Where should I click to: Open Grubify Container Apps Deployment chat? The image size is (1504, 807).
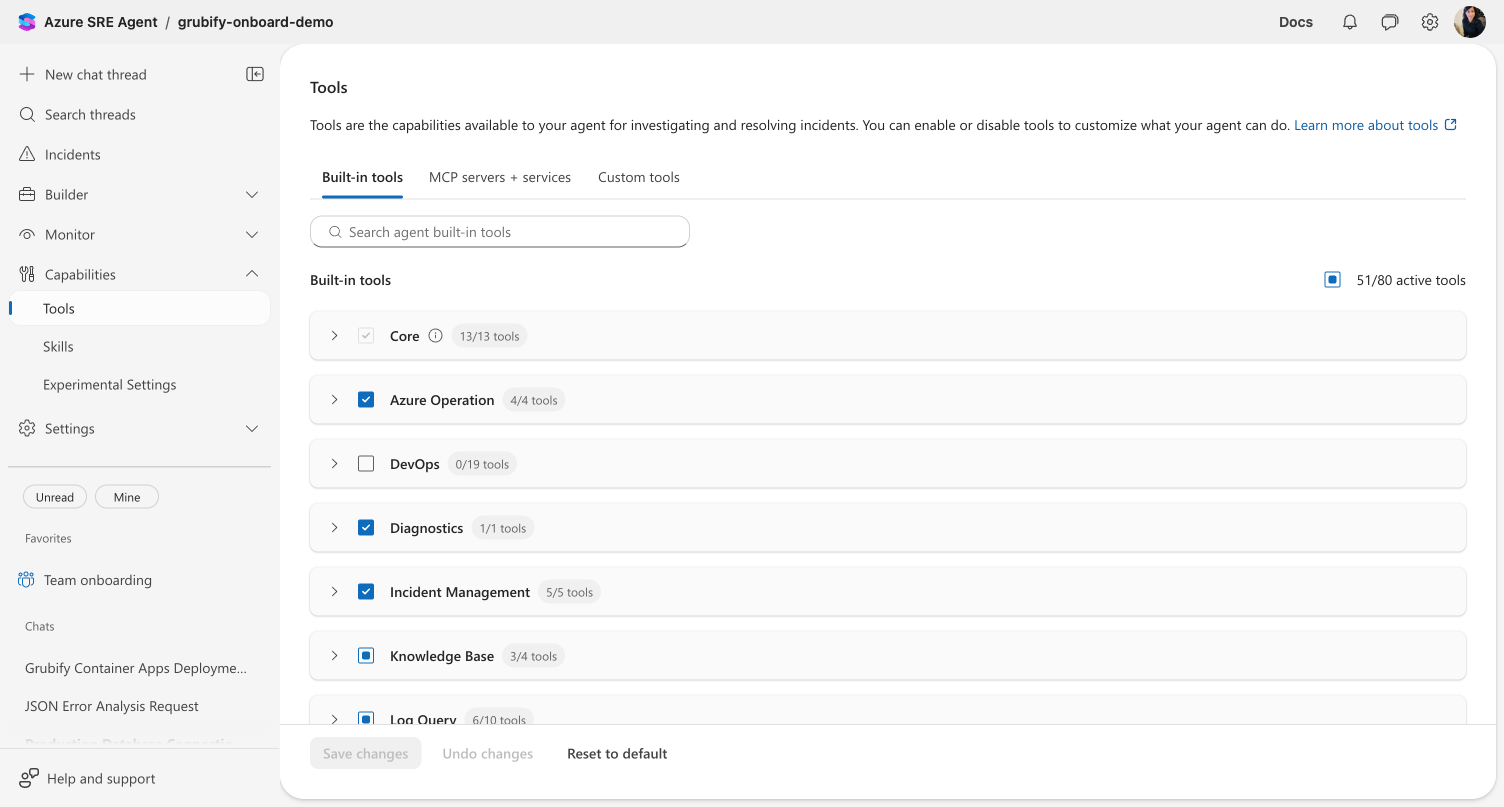(x=136, y=668)
